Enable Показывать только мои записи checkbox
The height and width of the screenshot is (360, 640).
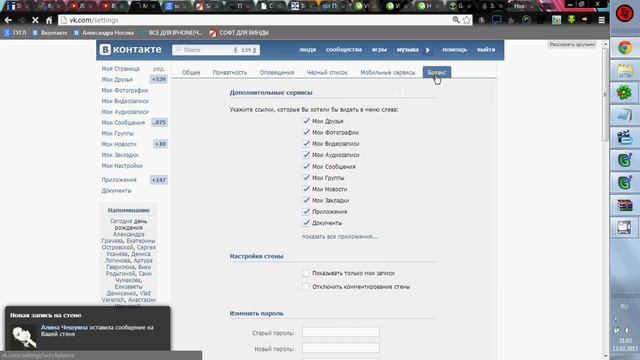coord(306,273)
